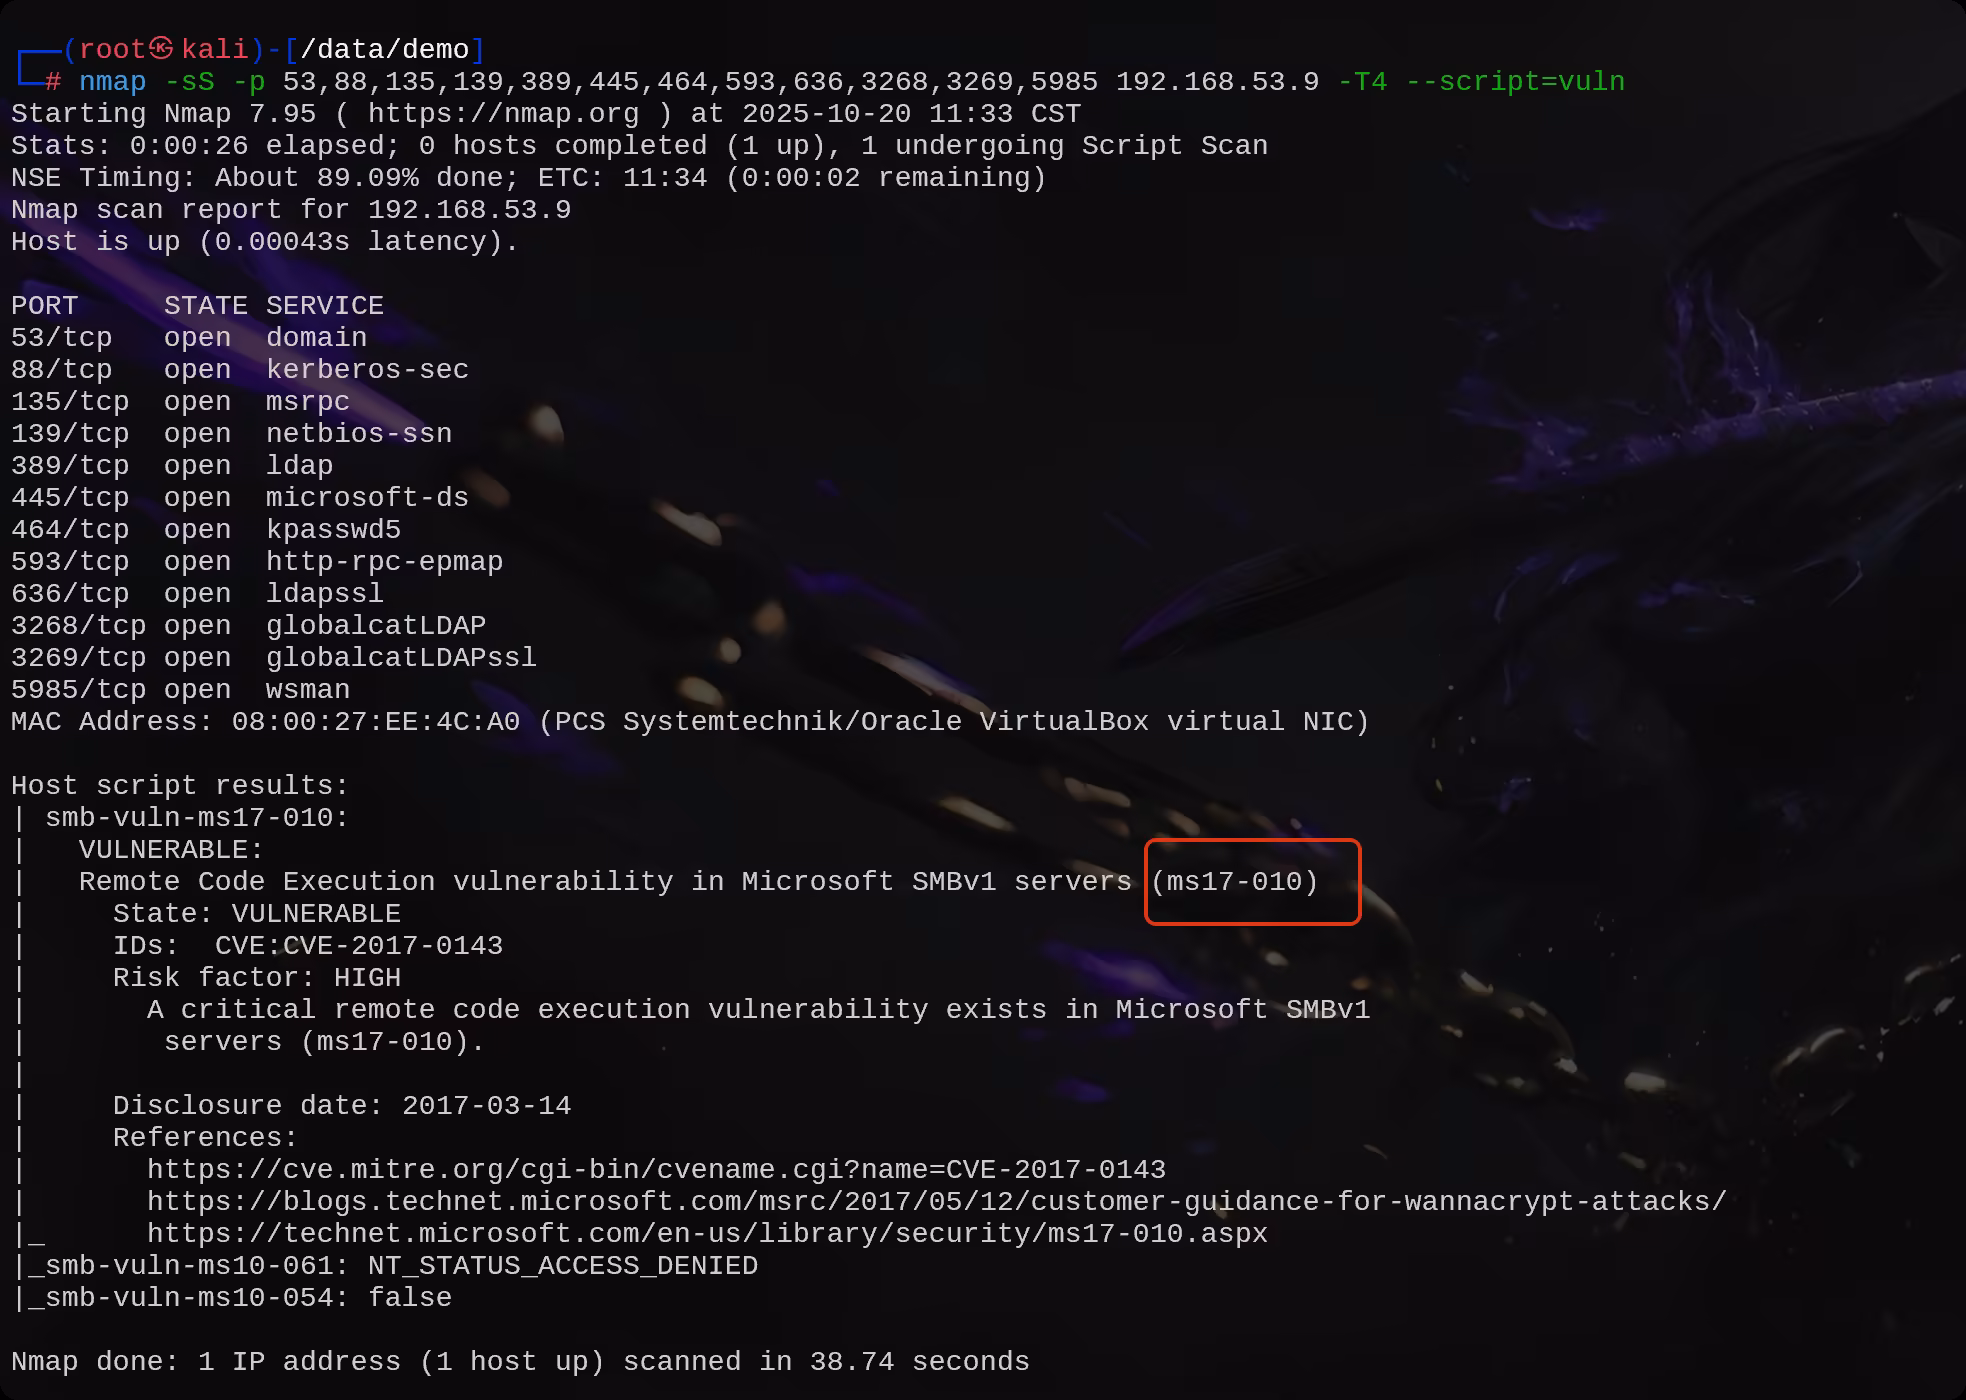Select the 88/tcp kerberos-sec row

(240, 370)
